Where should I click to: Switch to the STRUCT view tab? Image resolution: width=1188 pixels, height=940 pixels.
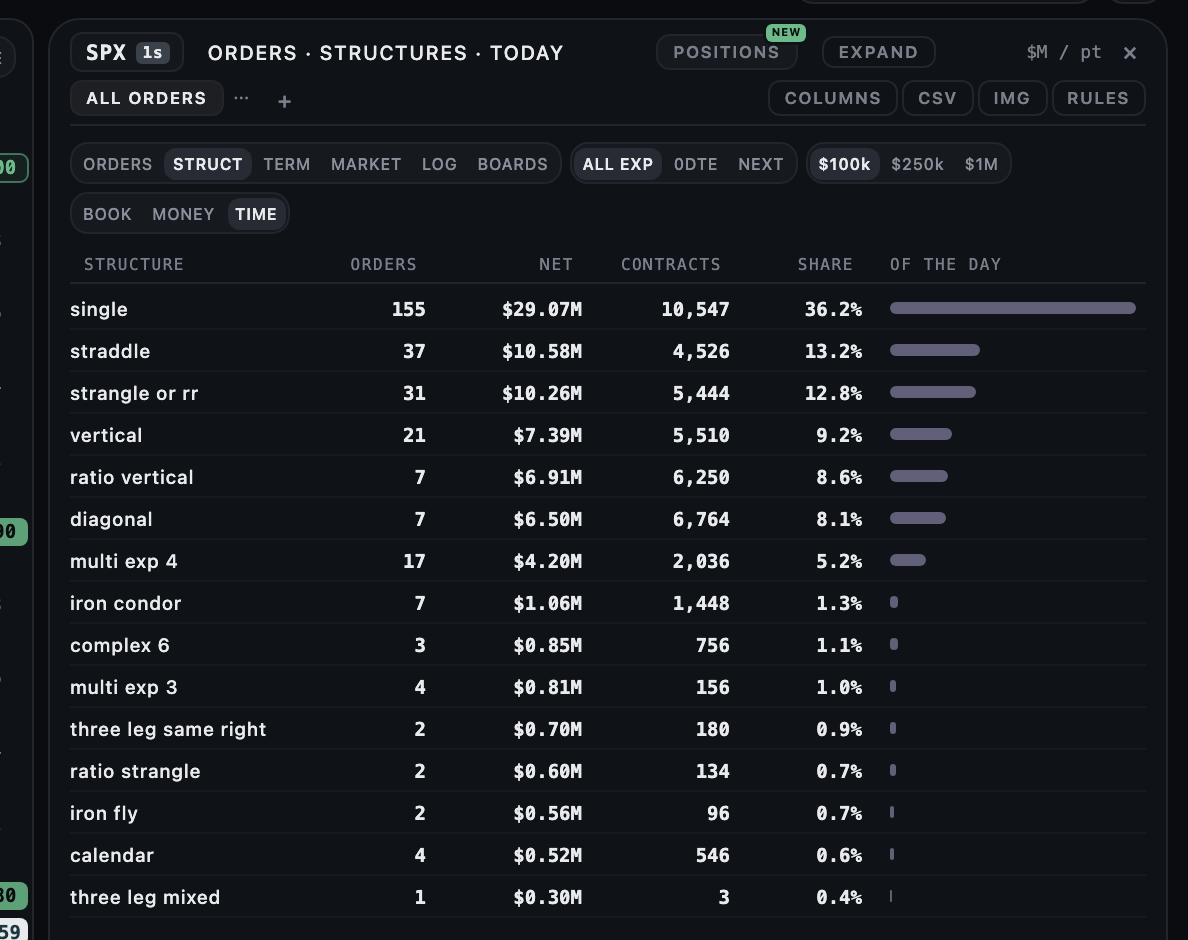click(208, 164)
